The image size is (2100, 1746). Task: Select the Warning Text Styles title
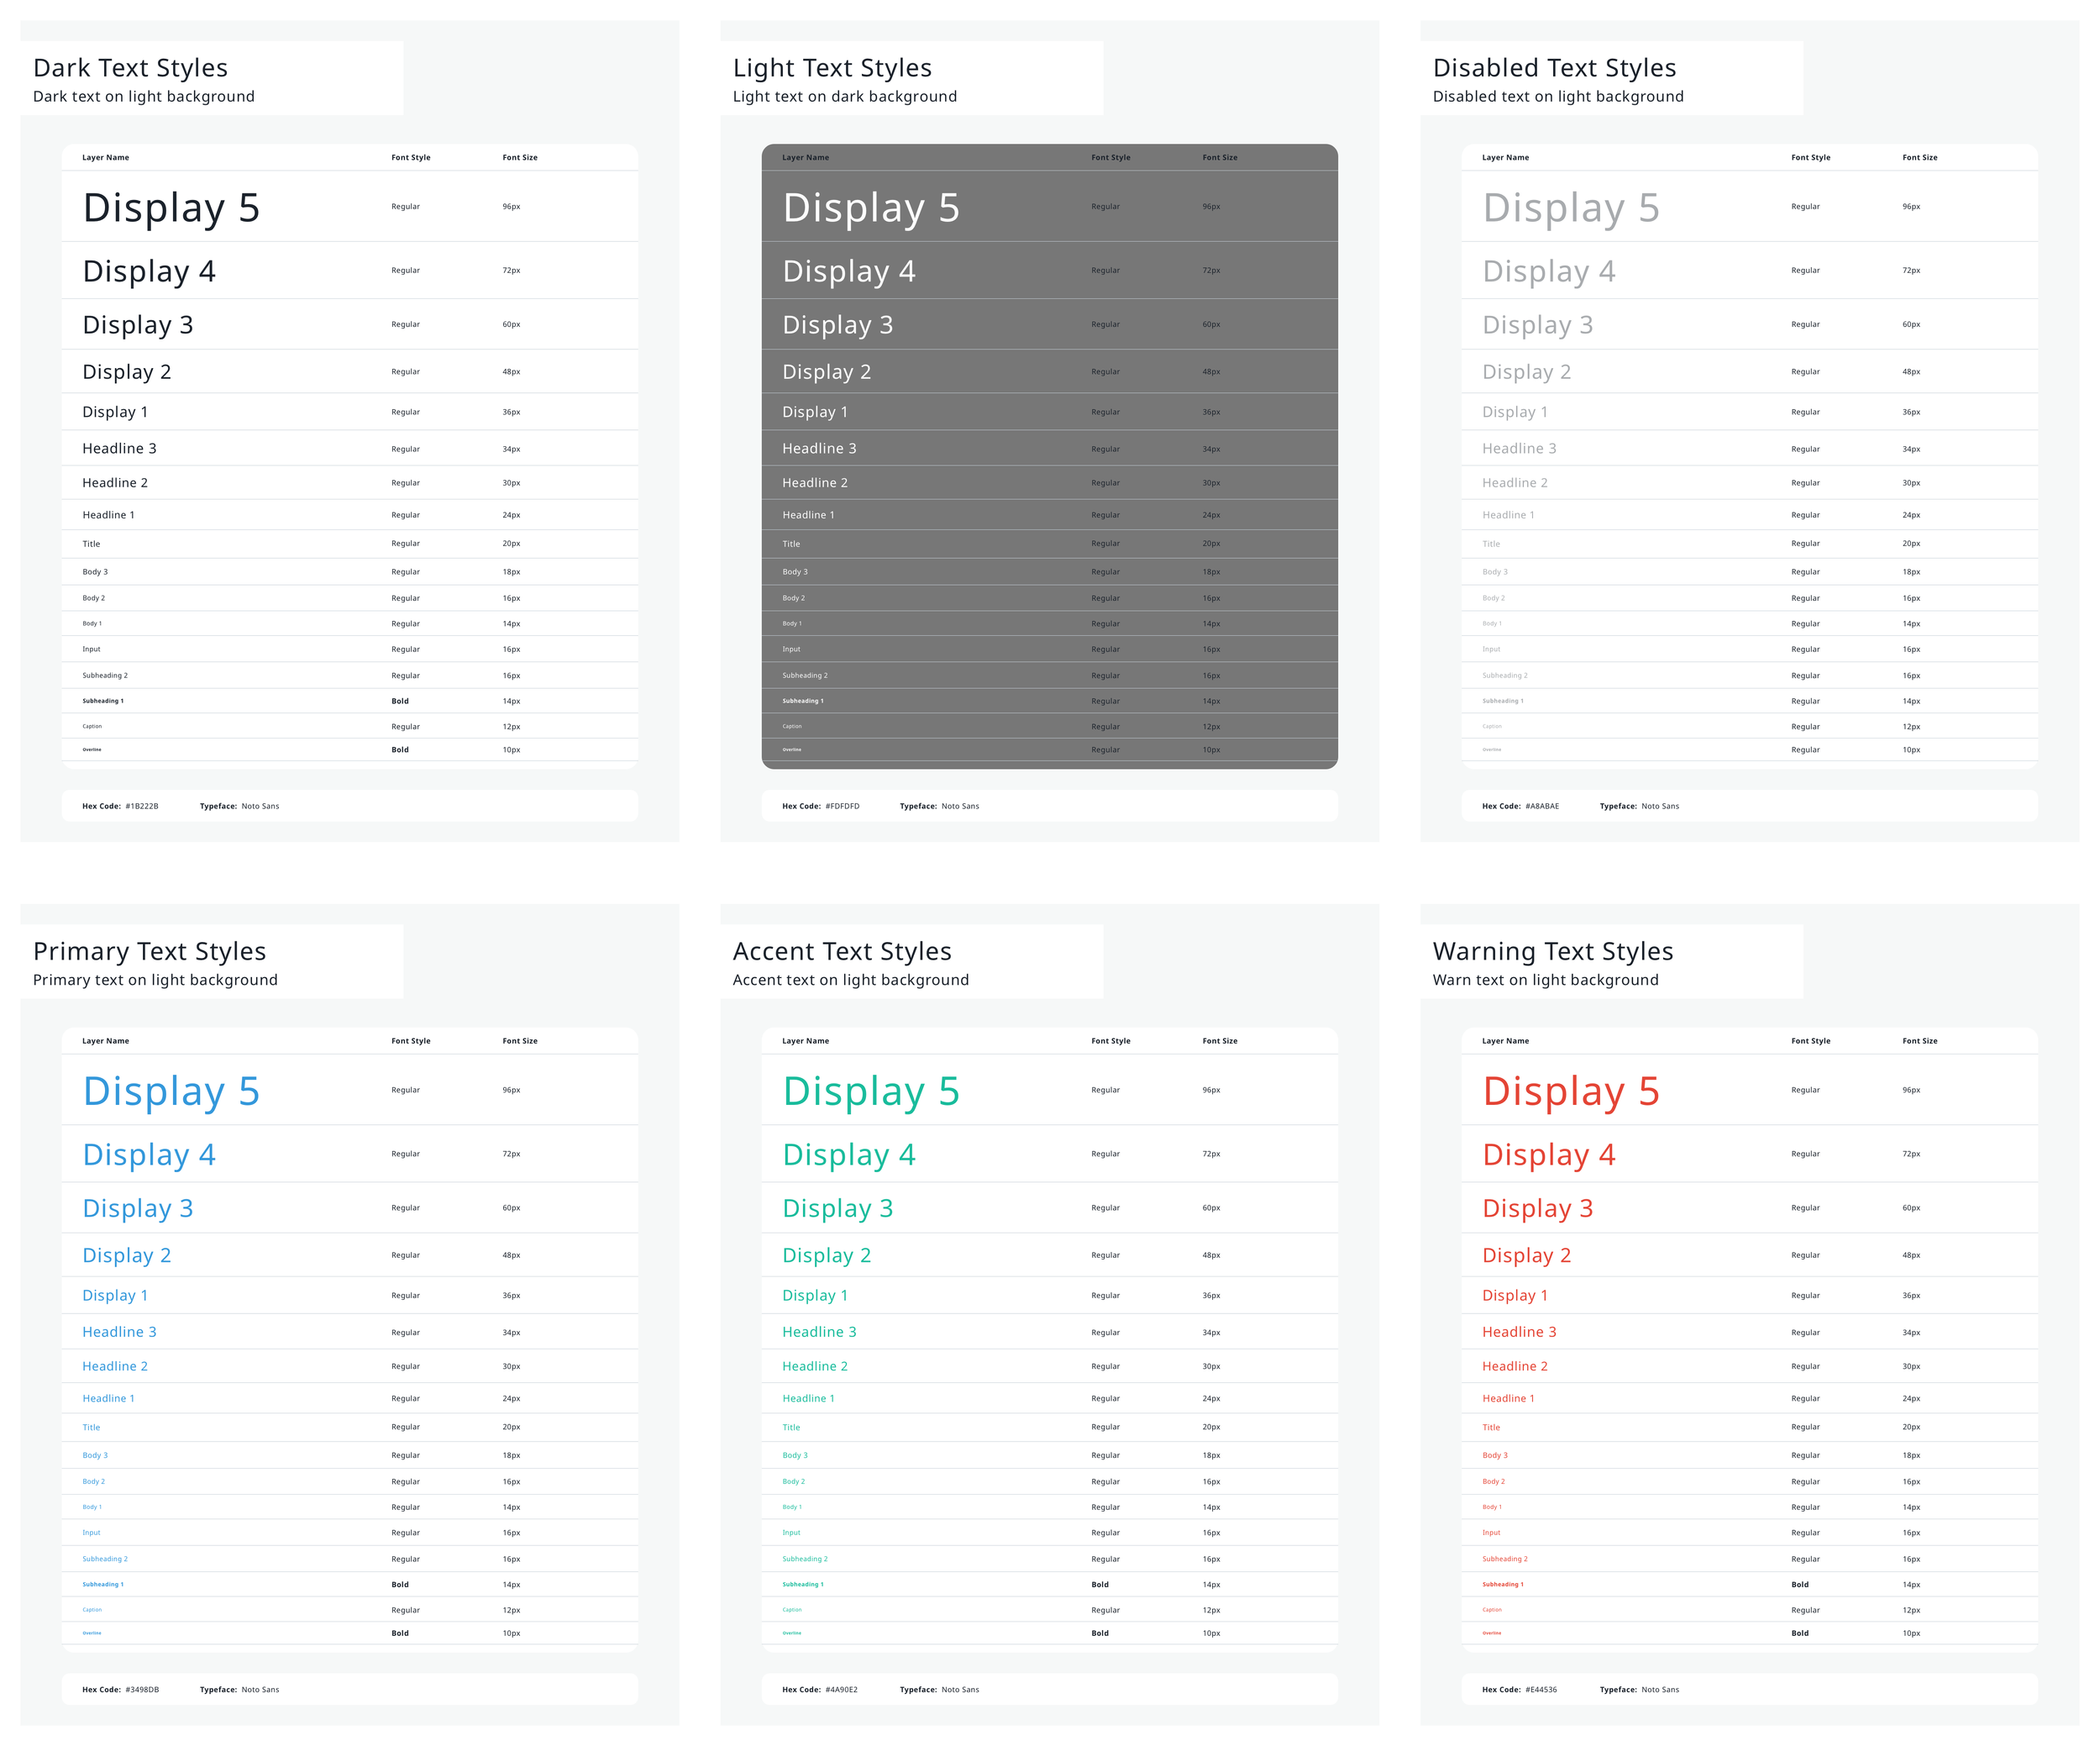pos(1552,951)
